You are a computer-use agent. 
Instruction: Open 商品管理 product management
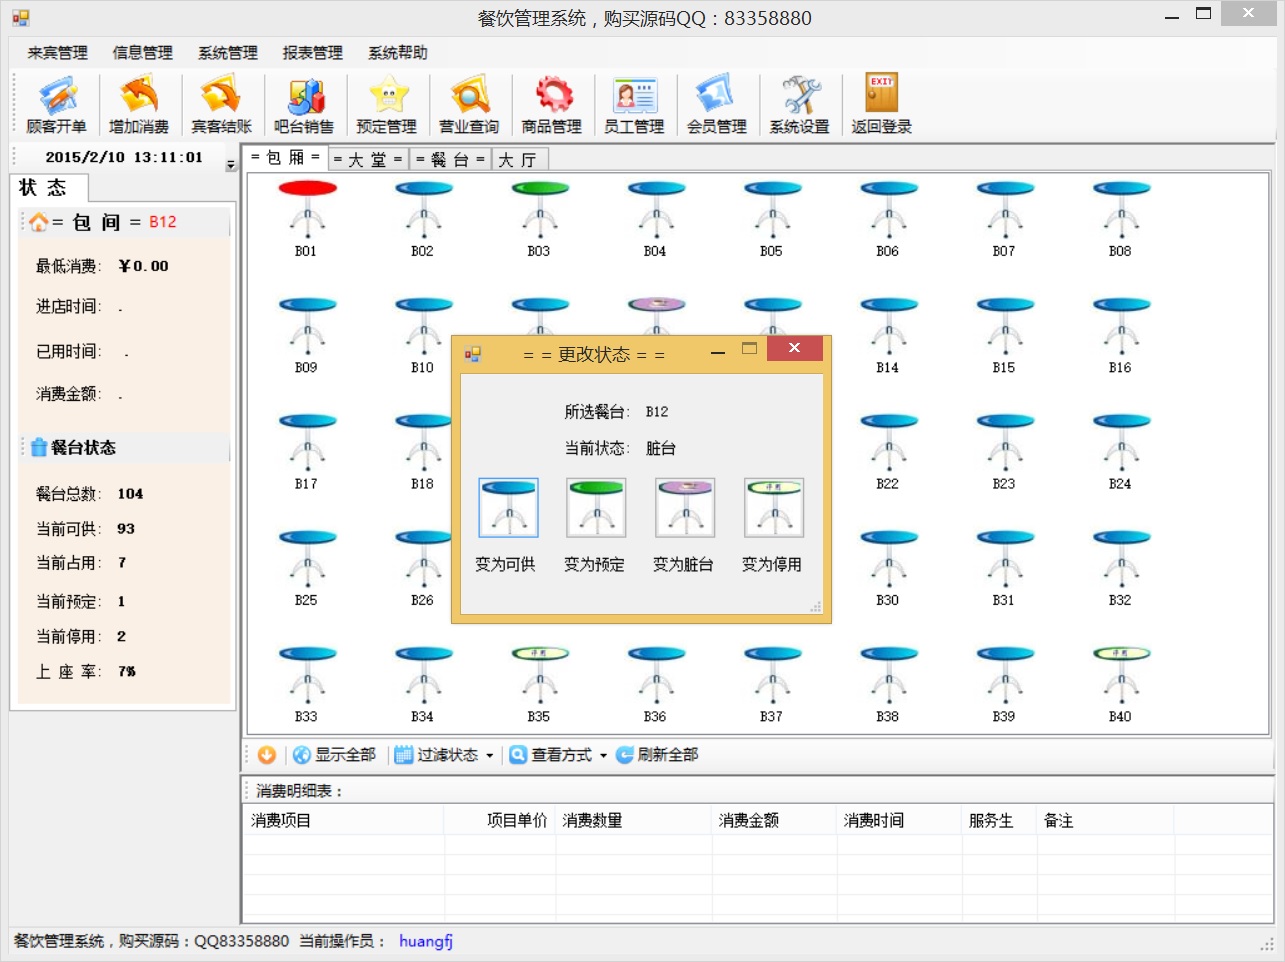552,104
